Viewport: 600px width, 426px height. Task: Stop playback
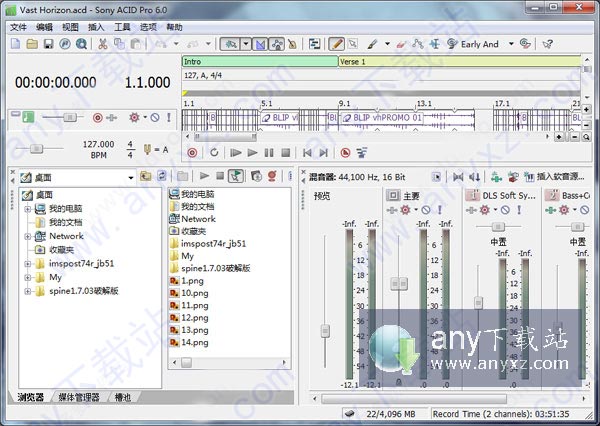click(x=285, y=153)
